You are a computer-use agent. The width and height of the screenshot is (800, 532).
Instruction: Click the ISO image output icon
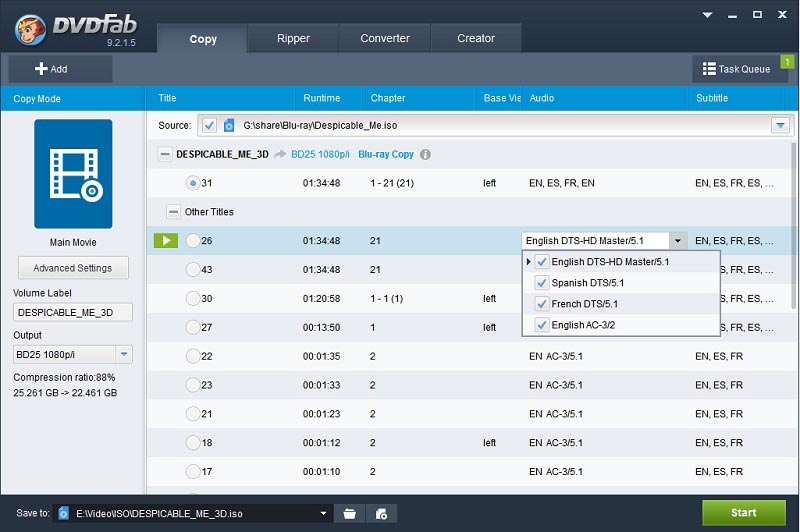tap(381, 513)
